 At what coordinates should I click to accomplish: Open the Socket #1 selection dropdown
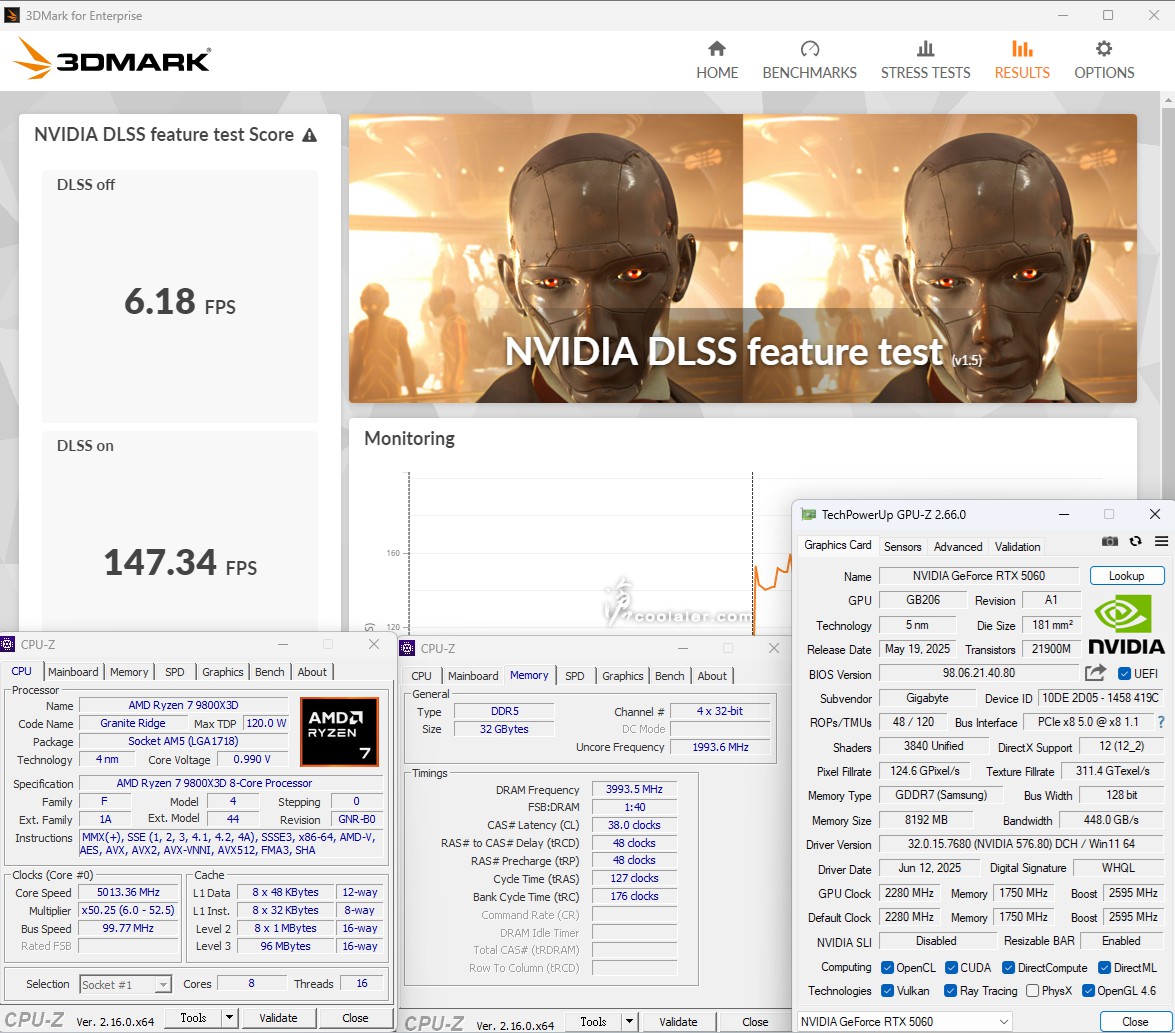coord(125,984)
